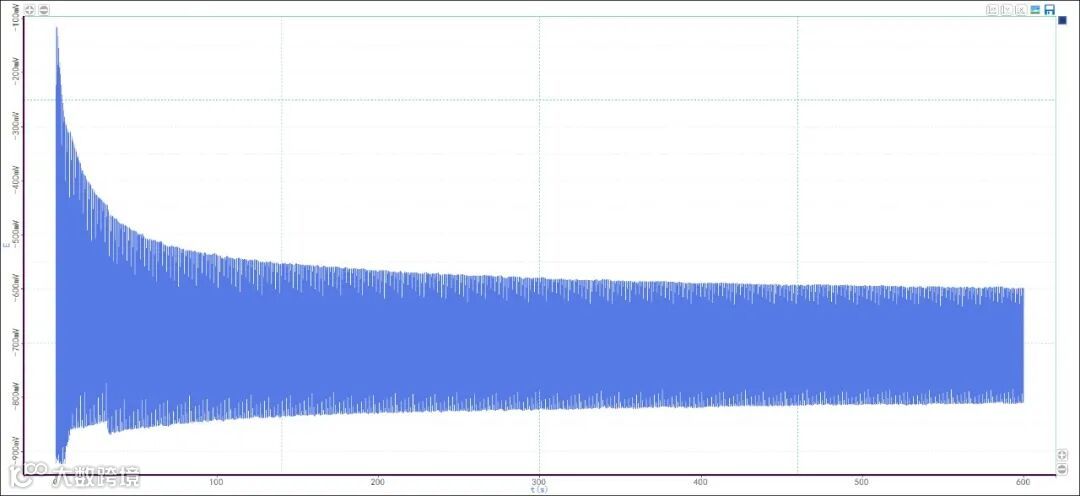Click the E y-axis title
The height and width of the screenshot is (496, 1080).
[x=6, y=246]
